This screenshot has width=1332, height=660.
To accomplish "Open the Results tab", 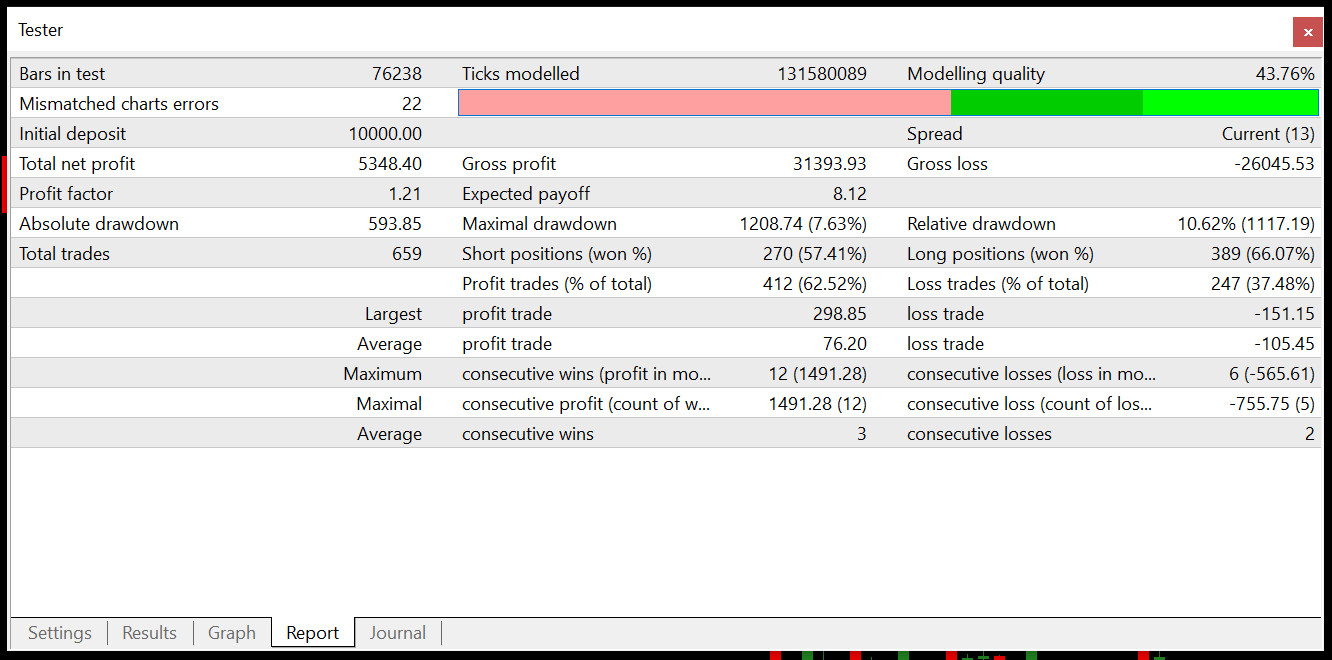I will (150, 633).
